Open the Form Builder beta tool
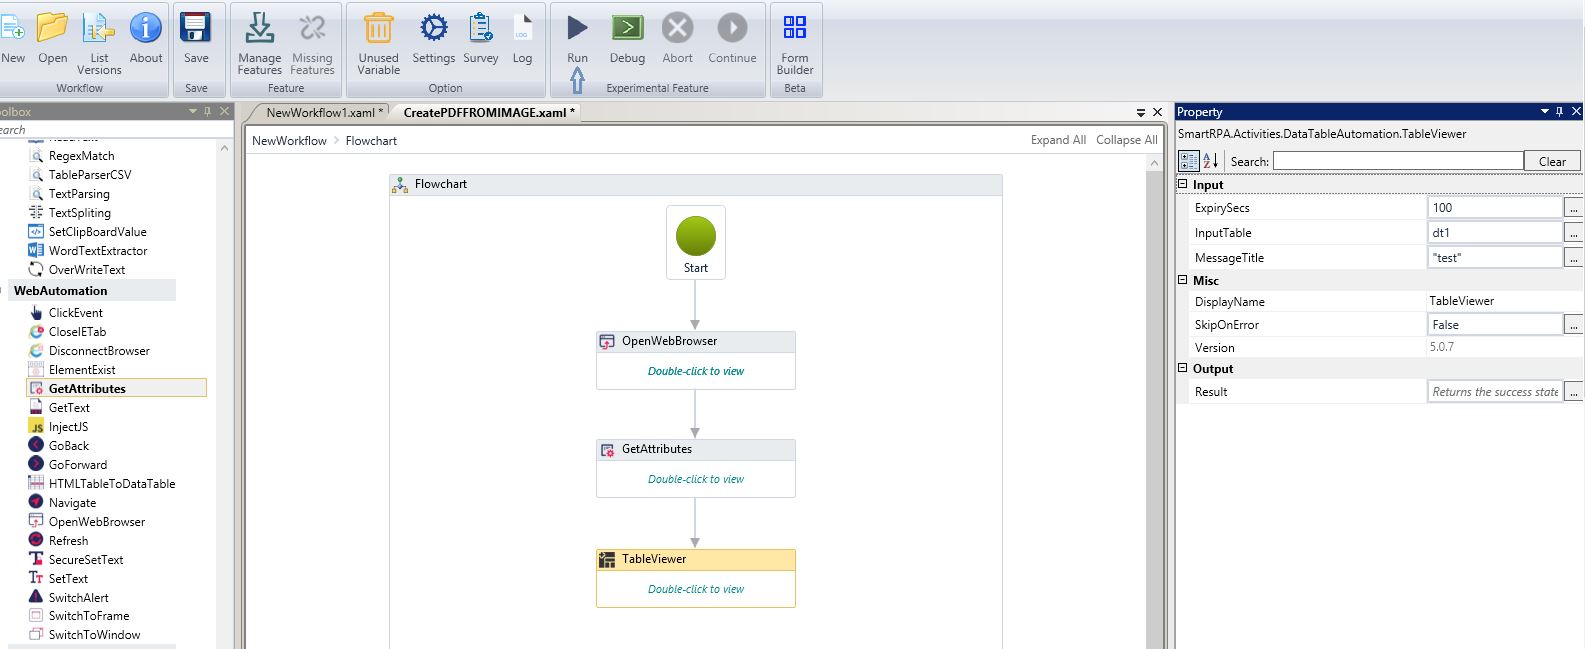 [795, 29]
